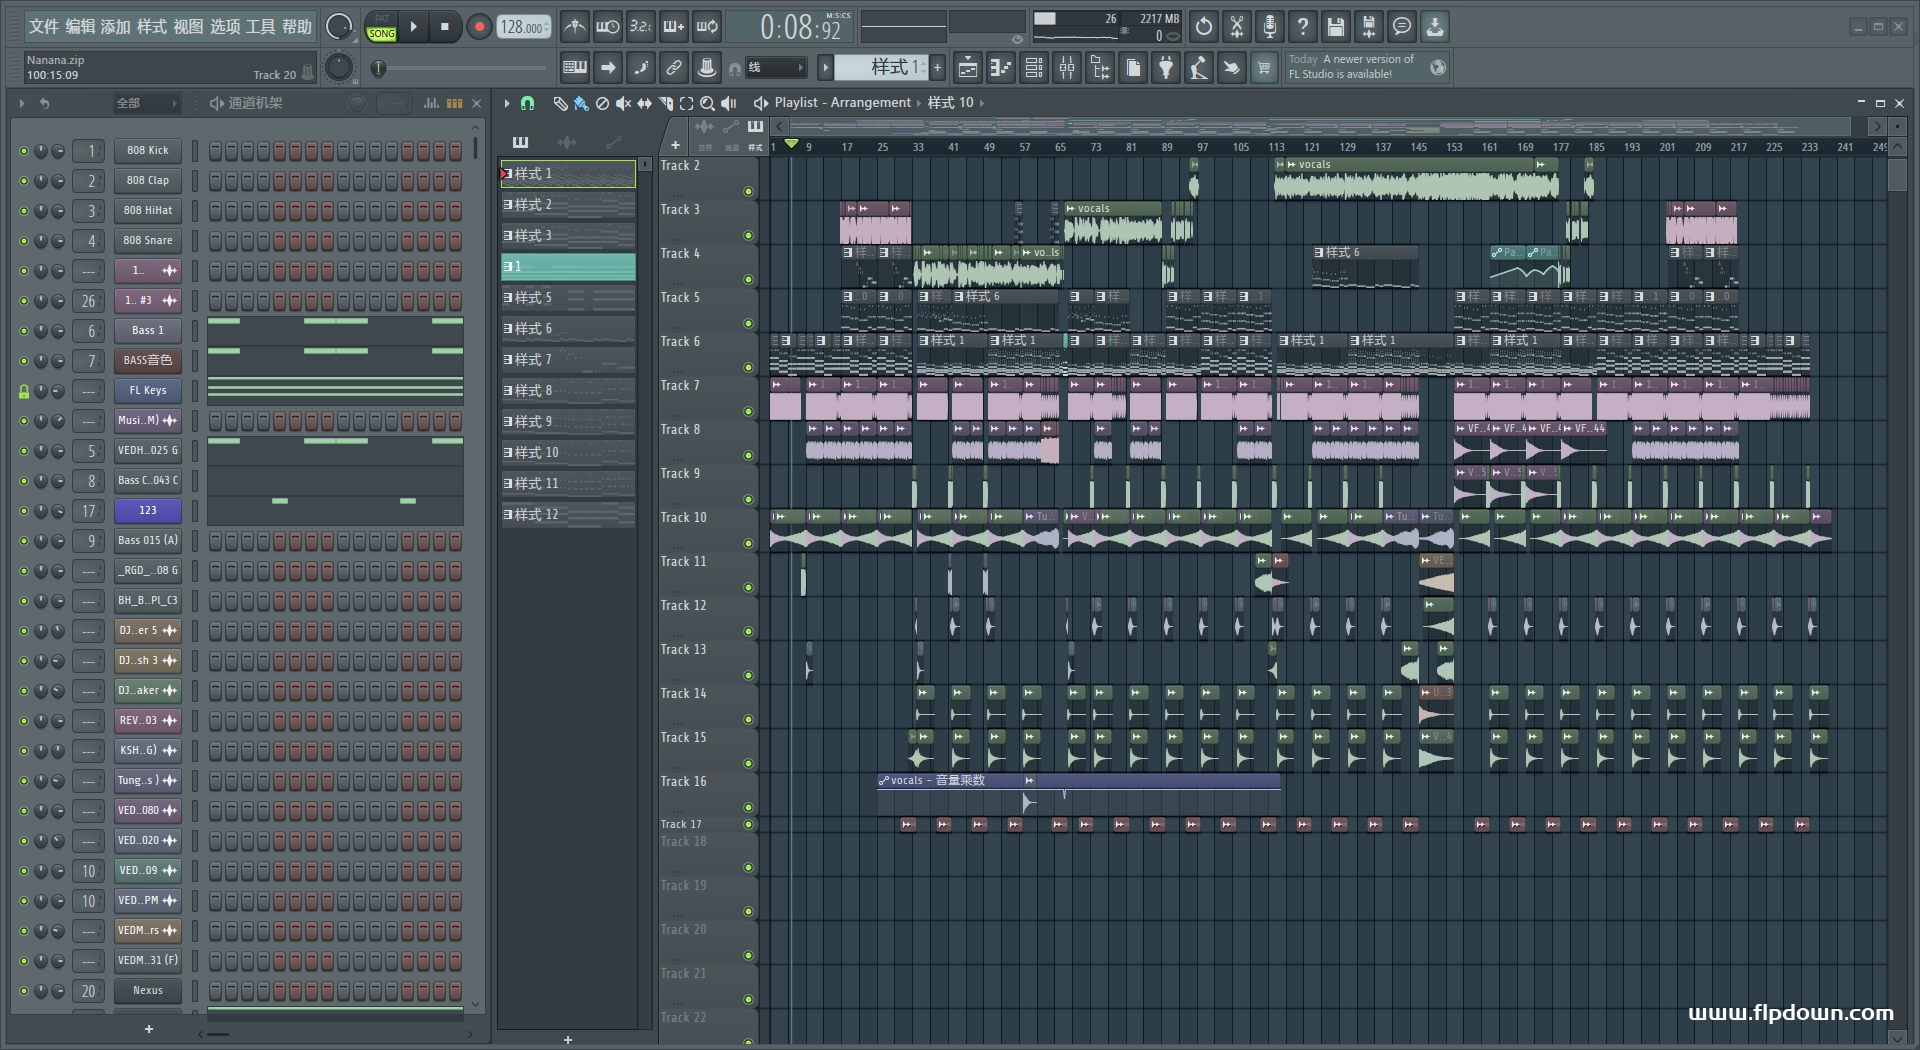The height and width of the screenshot is (1050, 1920).
Task: Mute Track 16 in the playlist
Action: (x=748, y=808)
